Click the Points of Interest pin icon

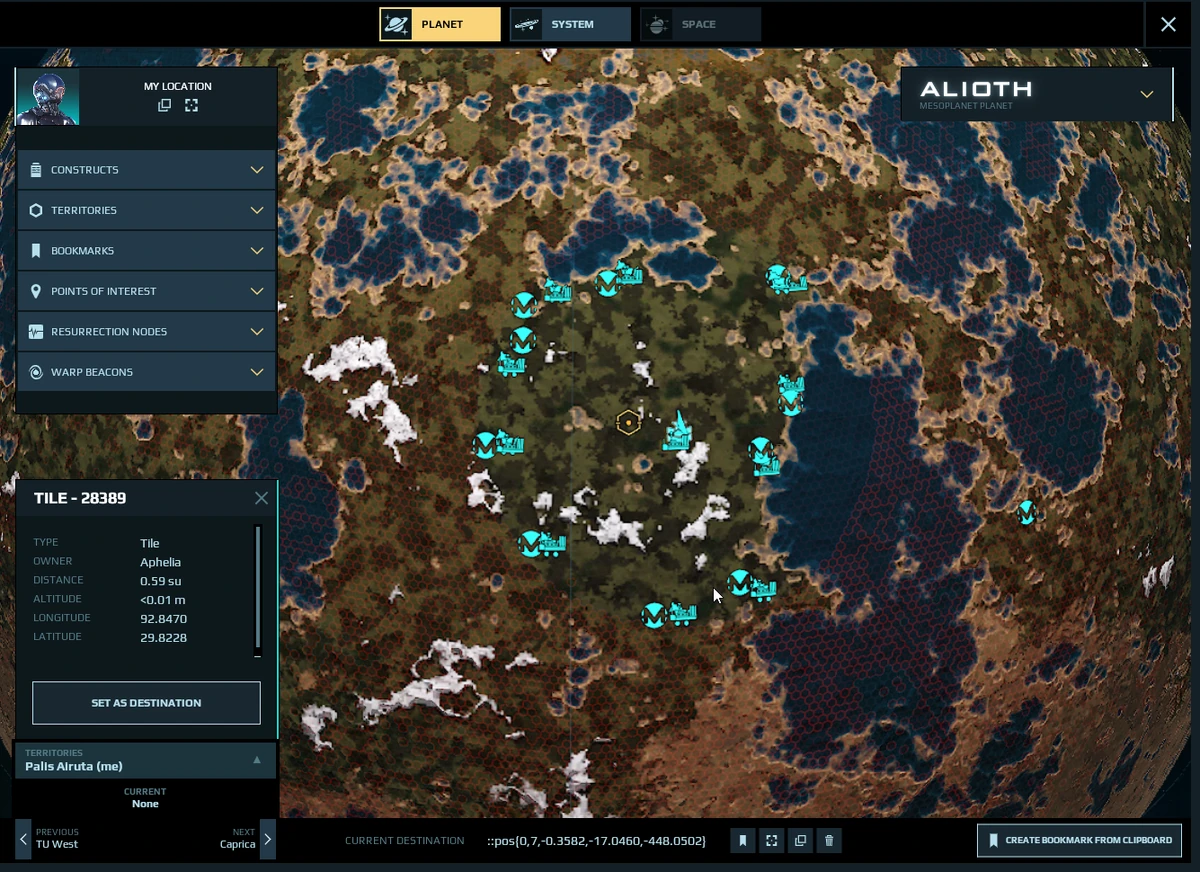coord(36,291)
